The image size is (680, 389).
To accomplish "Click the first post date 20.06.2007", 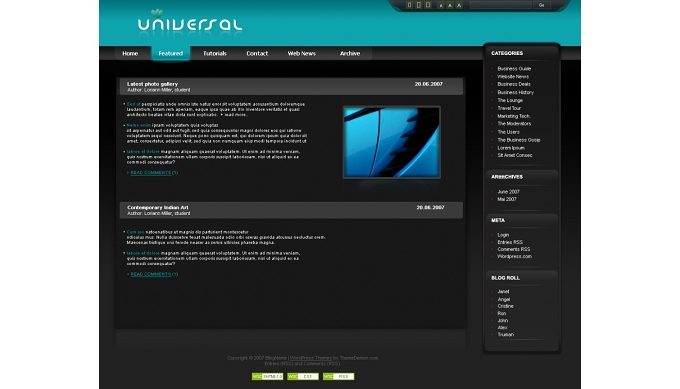I will coord(428,84).
